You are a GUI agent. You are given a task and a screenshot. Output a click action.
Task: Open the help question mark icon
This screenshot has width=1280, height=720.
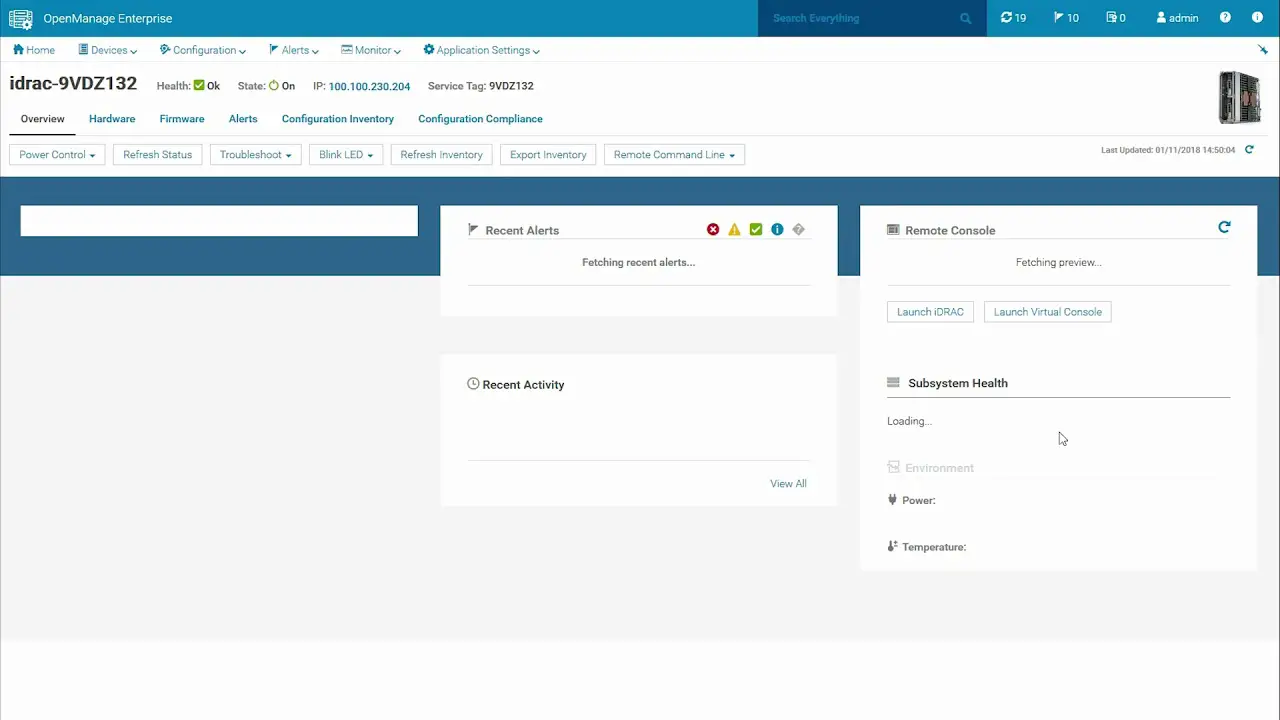(1225, 17)
